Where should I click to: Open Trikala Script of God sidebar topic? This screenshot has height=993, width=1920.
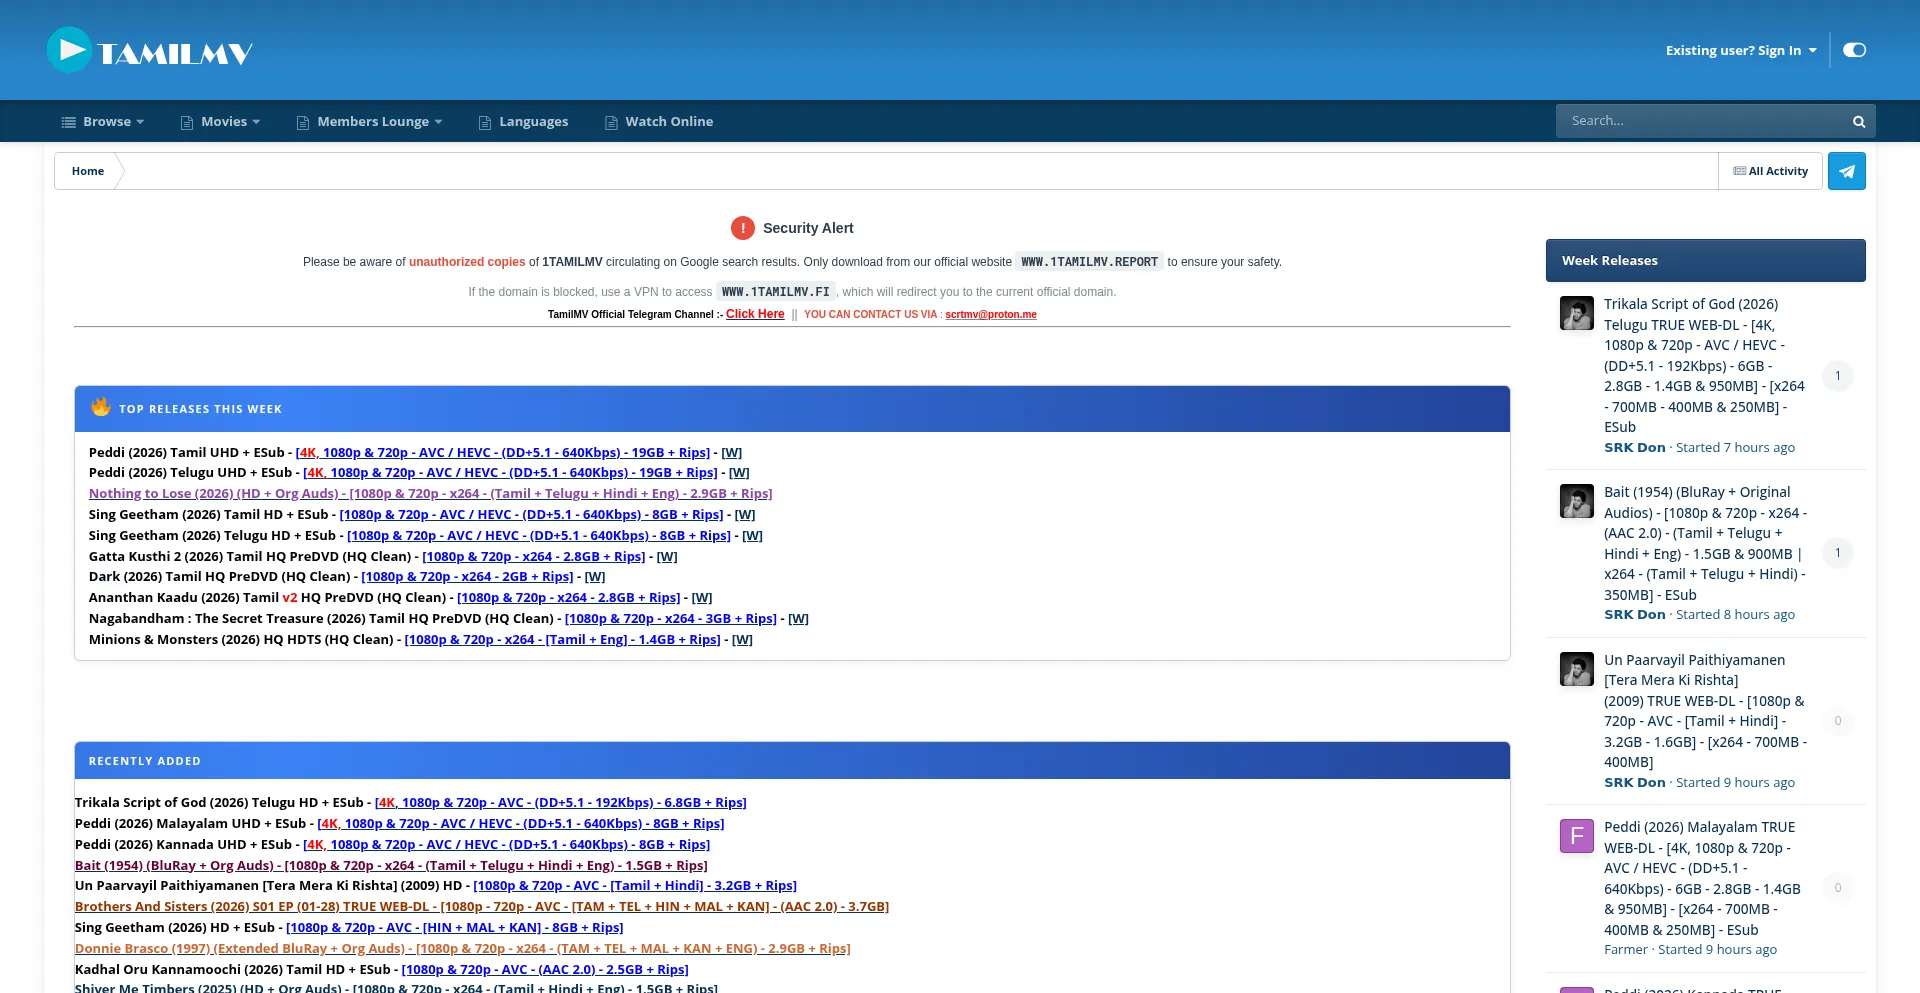click(x=1704, y=365)
